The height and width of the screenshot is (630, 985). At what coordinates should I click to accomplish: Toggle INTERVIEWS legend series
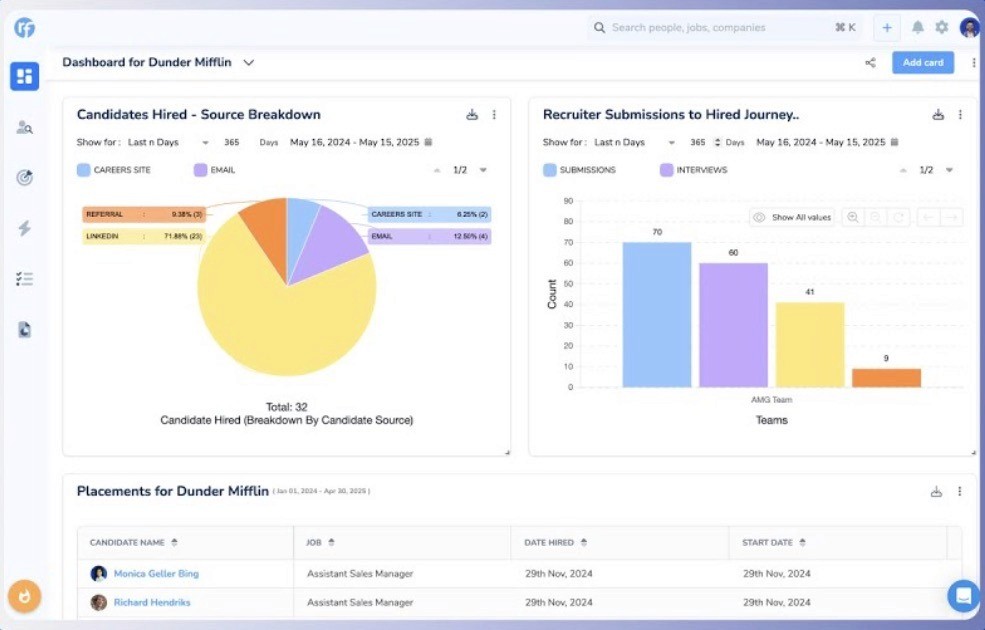coord(694,170)
